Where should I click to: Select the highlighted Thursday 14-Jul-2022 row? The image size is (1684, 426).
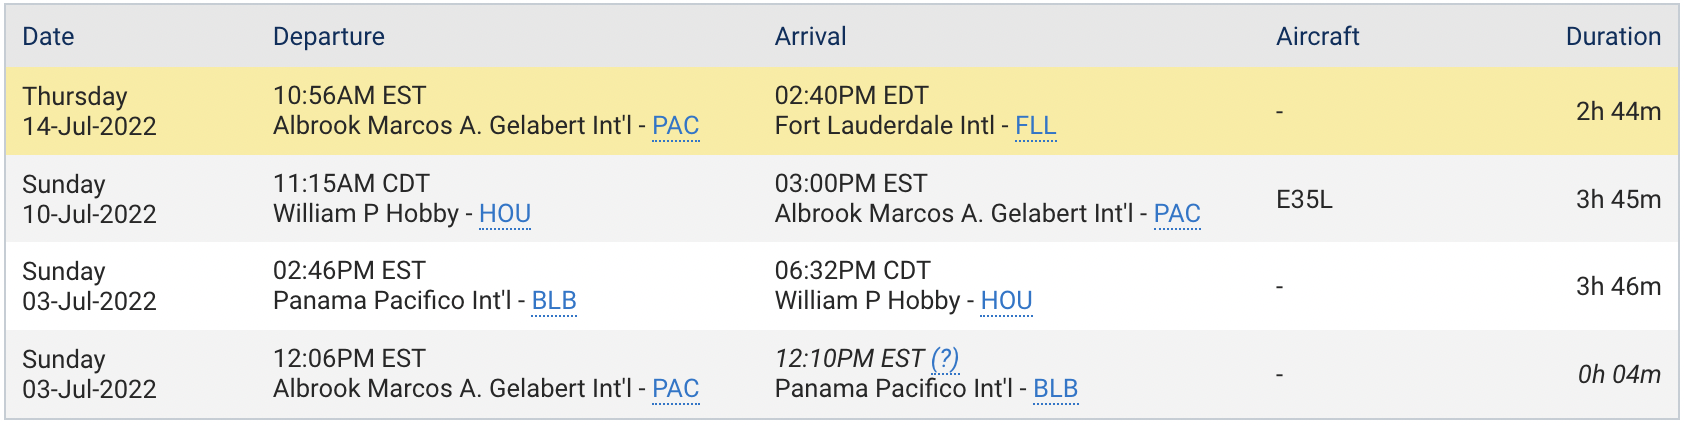[x=842, y=111]
